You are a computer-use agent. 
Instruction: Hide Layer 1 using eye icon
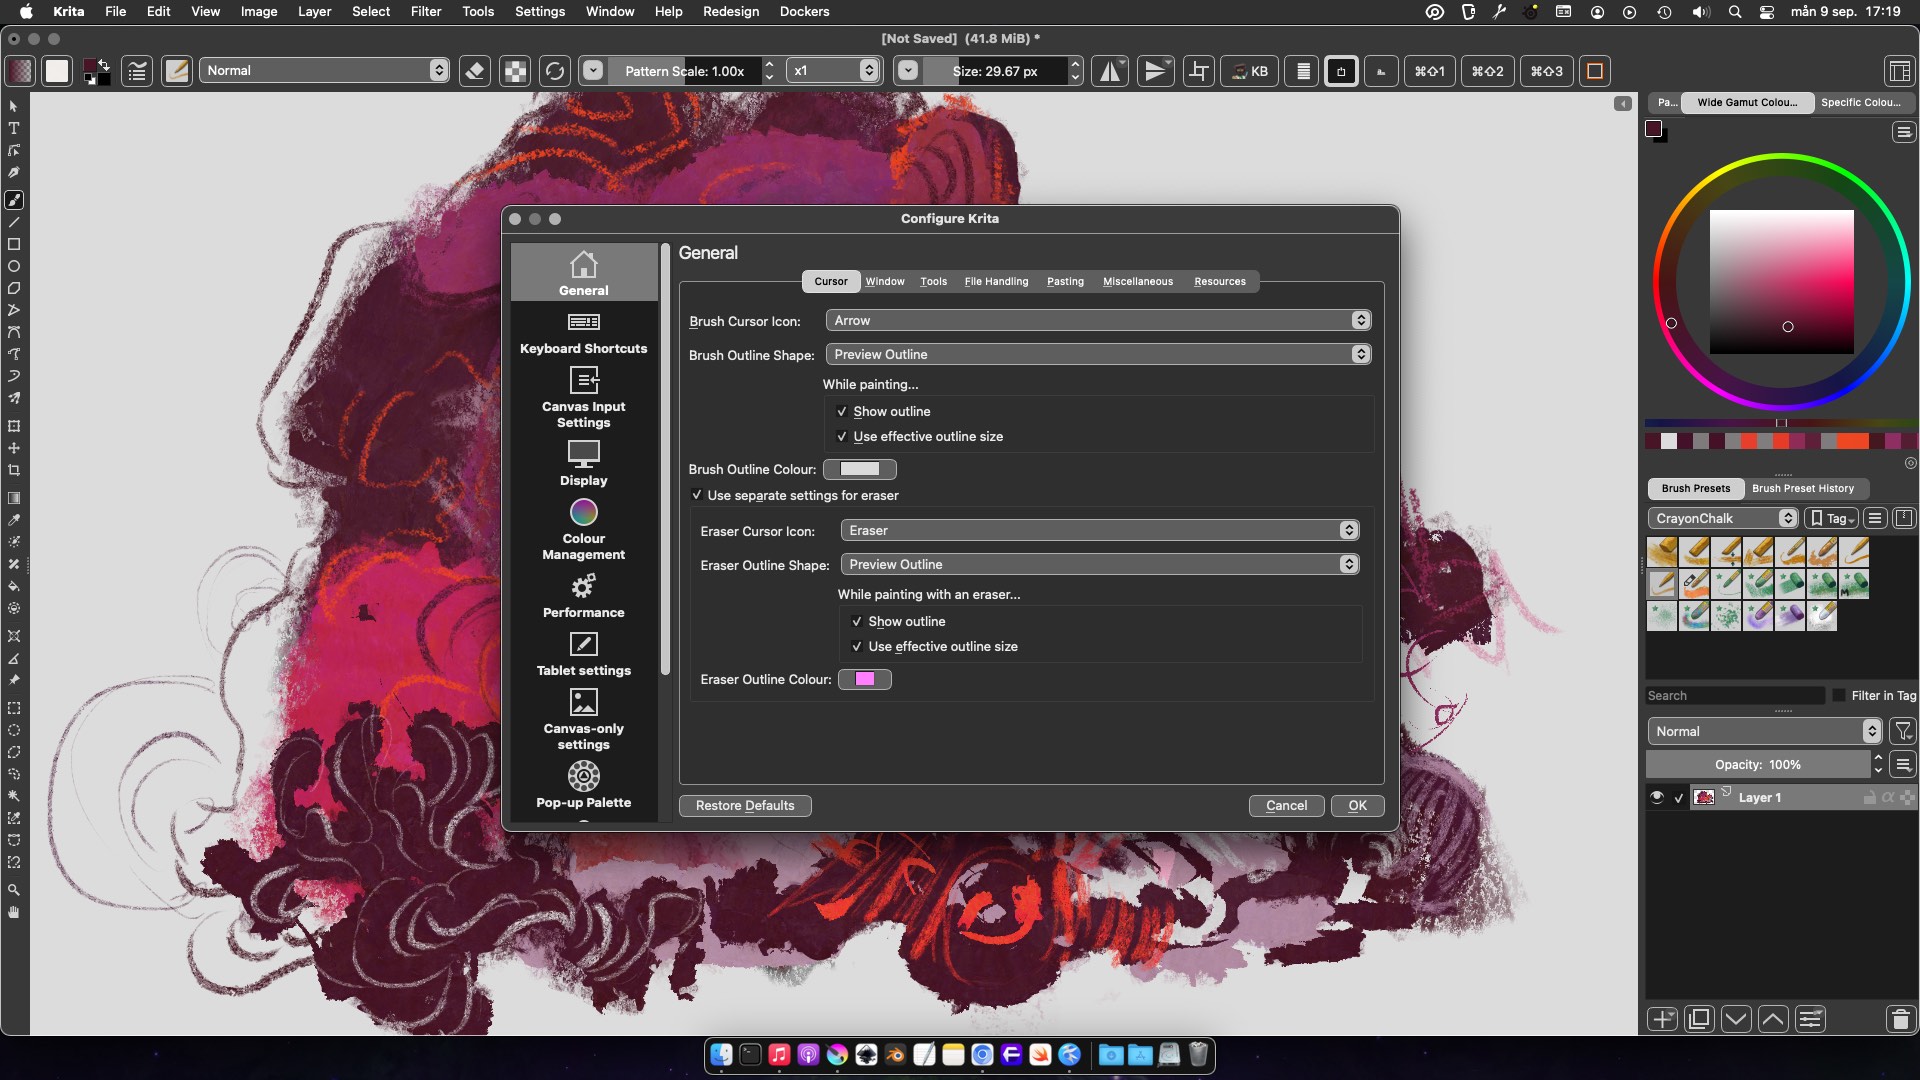1657,797
